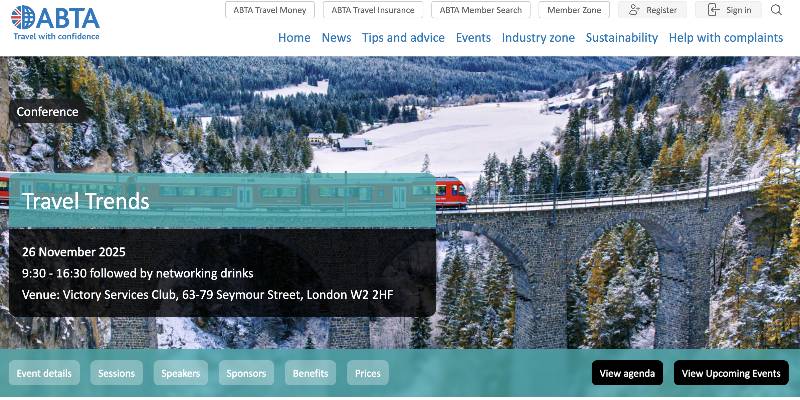Screen dimensions: 800x400
Task: Select Tips and advice menu
Action: coord(403,38)
